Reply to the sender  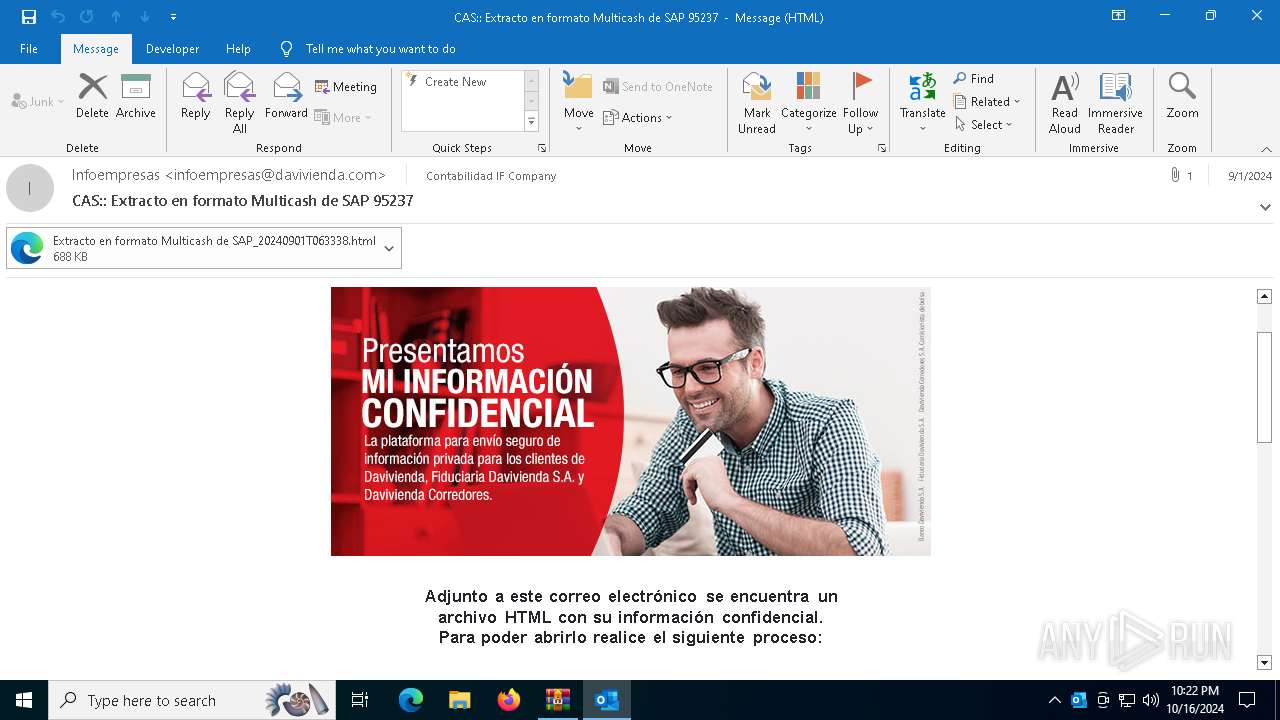click(196, 96)
